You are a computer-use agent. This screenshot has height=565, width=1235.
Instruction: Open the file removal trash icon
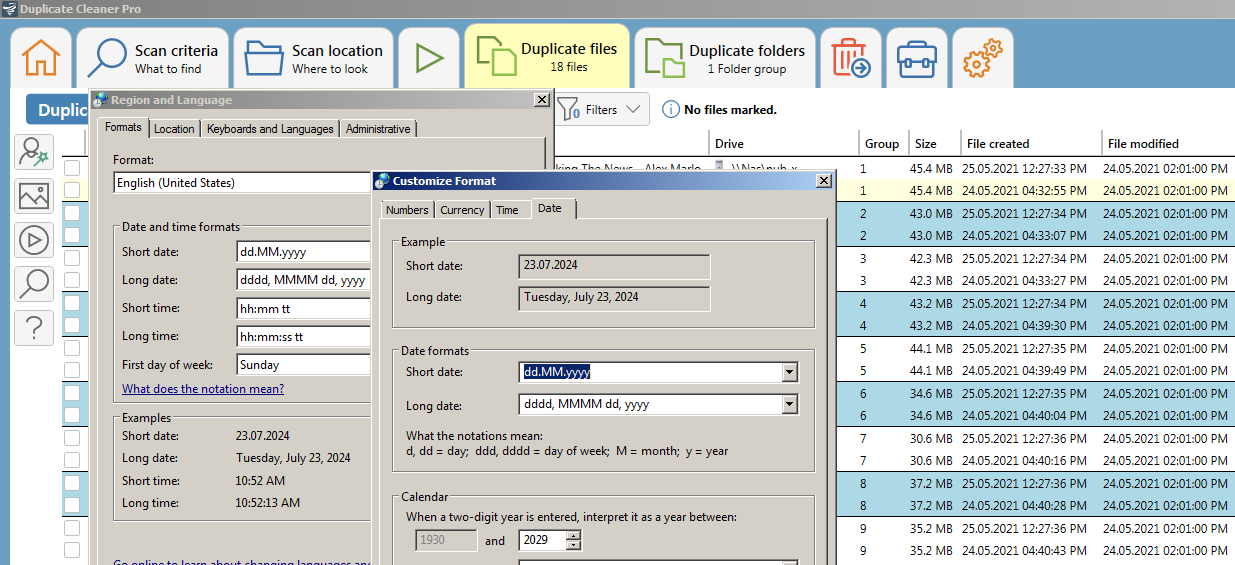click(851, 59)
